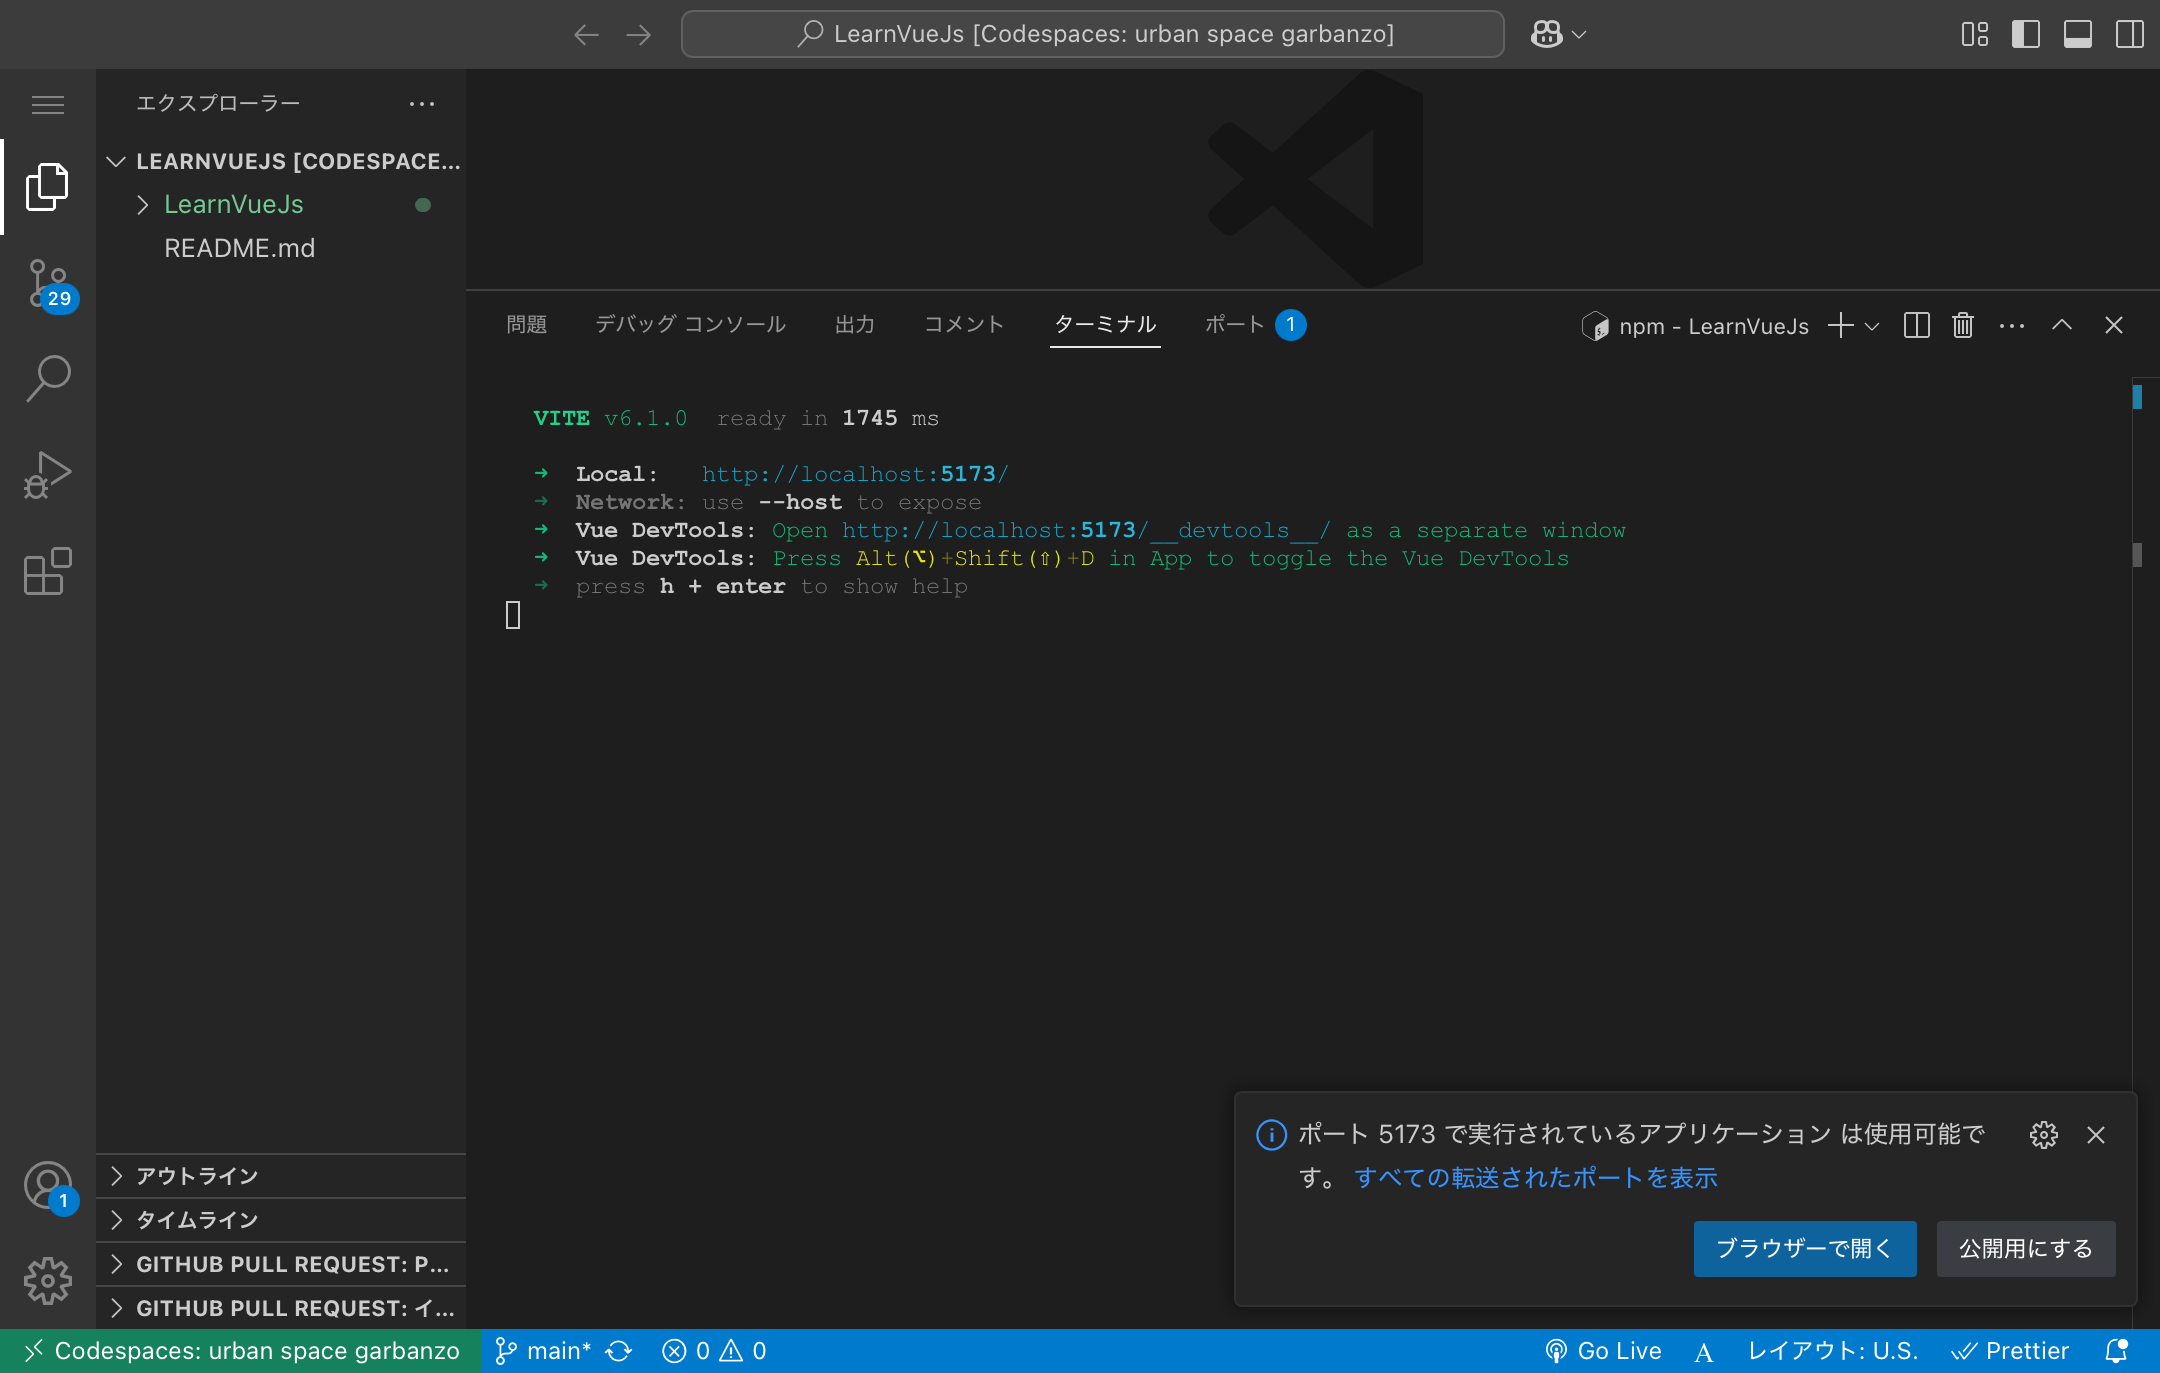This screenshot has width=2160, height=1373.
Task: Open the Manage gear in the activity bar
Action: pyautogui.click(x=48, y=1280)
